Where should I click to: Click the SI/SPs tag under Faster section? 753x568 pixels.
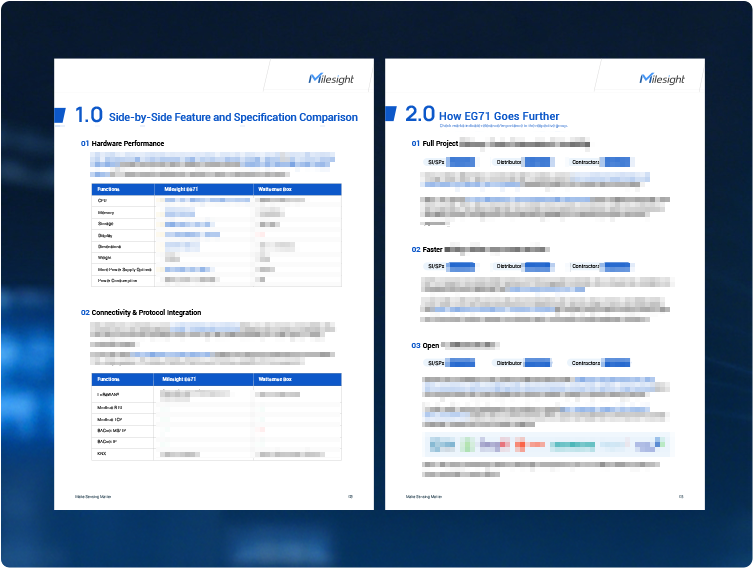click(x=451, y=266)
